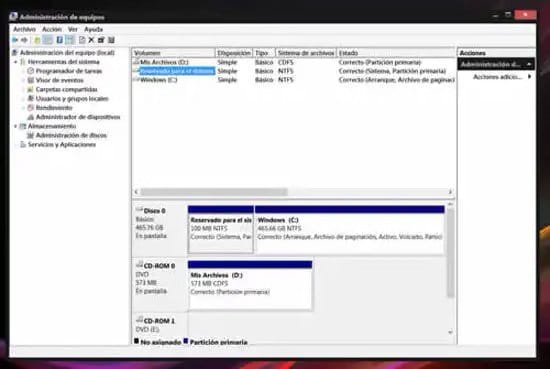The image size is (550, 369).
Task: Toggle the console tree toolbar icon
Action: click(47, 40)
